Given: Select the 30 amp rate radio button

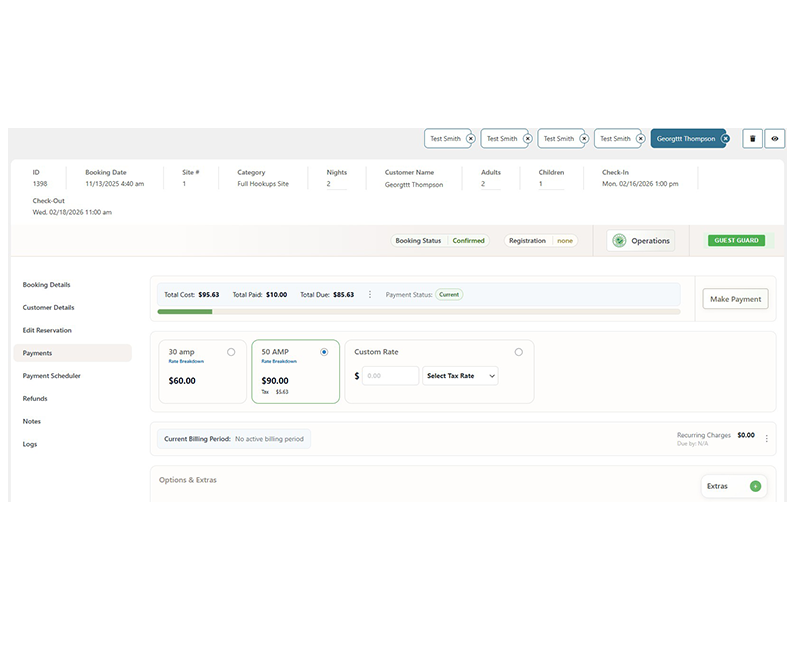Looking at the screenshot, I should pos(231,352).
